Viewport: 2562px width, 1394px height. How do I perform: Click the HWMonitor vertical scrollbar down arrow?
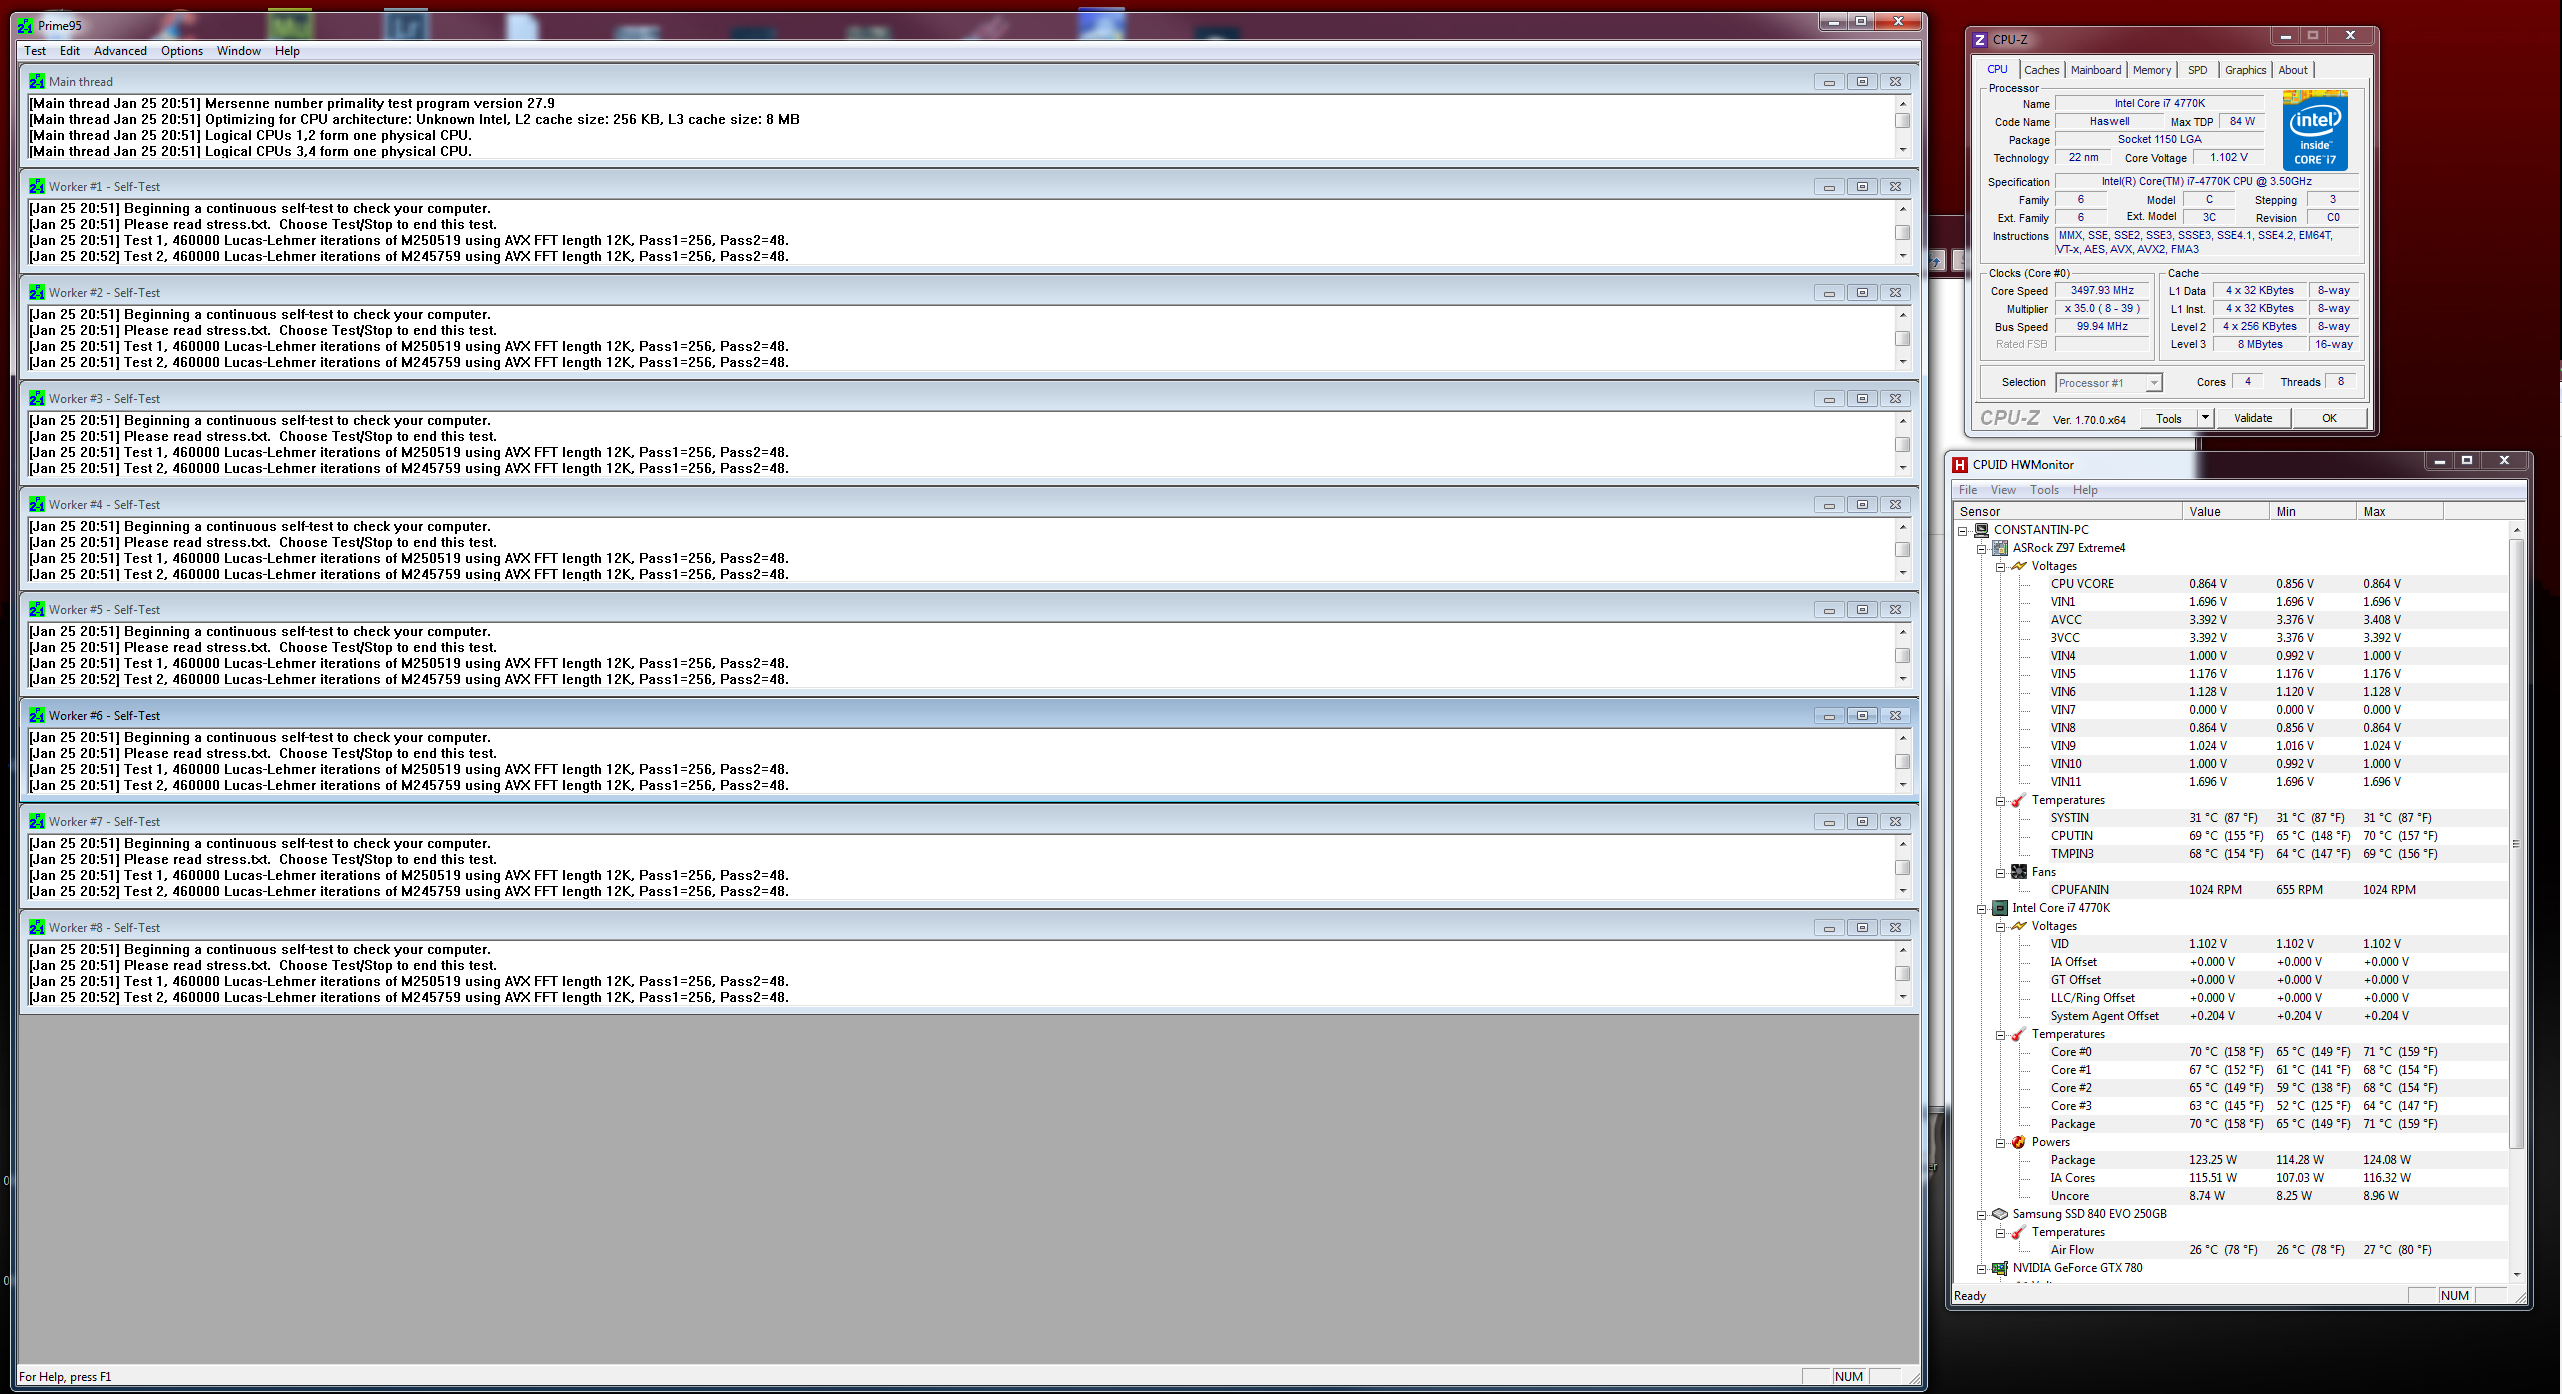pyautogui.click(x=2516, y=1275)
